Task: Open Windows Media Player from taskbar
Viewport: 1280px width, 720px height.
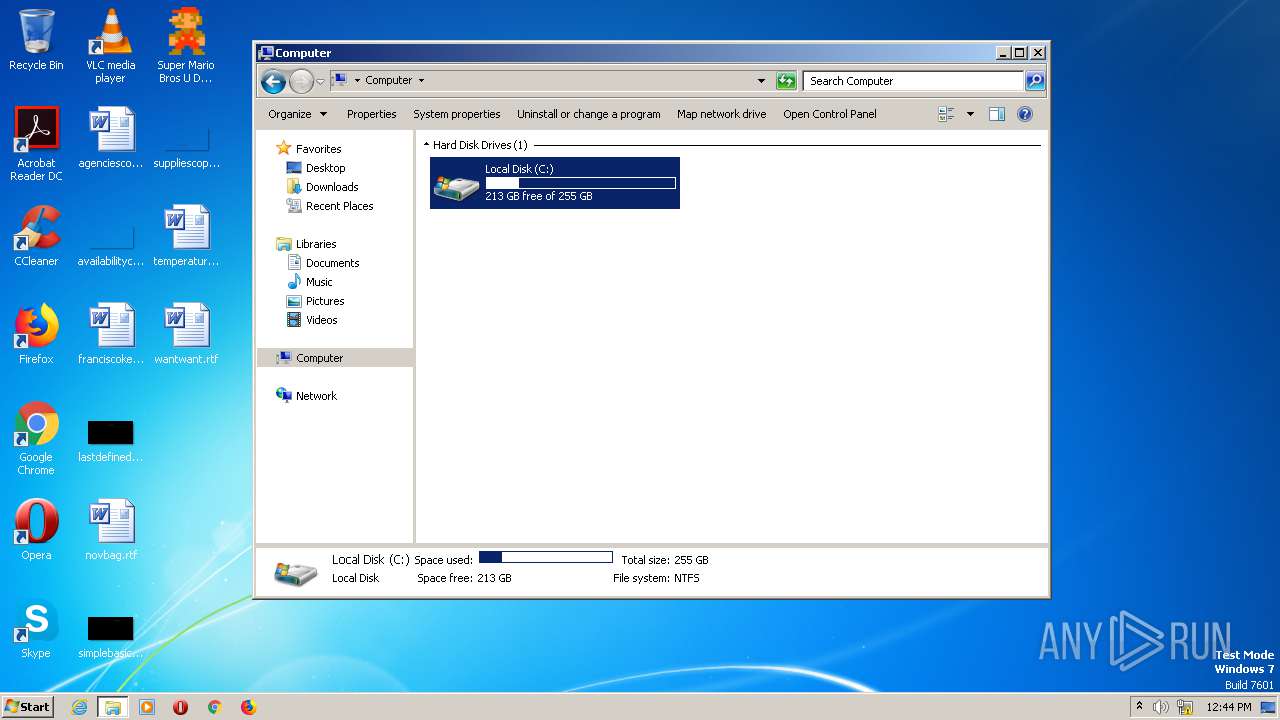Action: click(x=147, y=707)
